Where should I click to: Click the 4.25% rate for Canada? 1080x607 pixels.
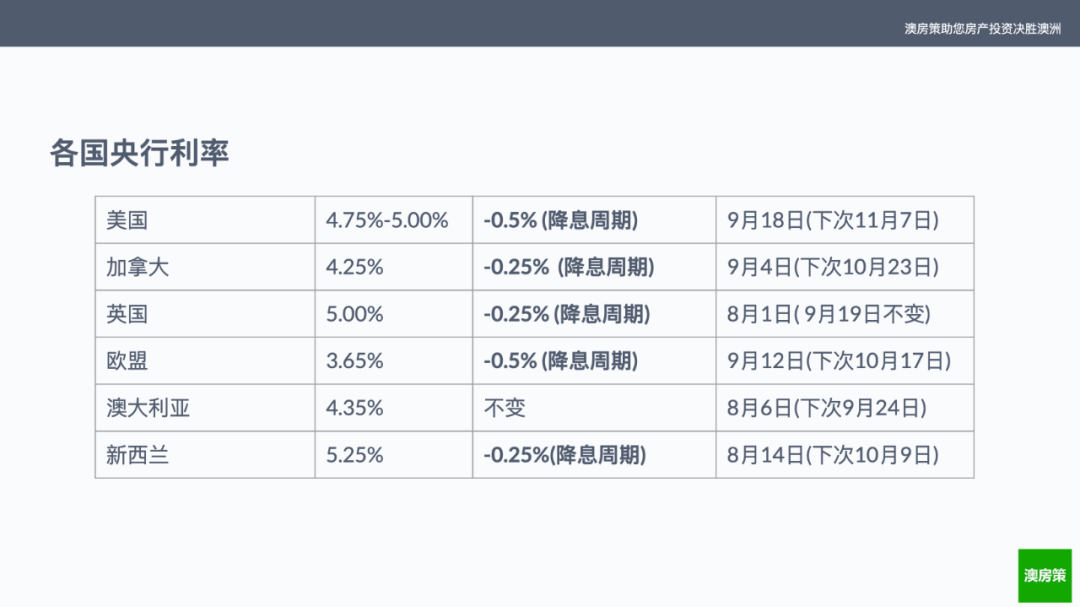point(394,267)
